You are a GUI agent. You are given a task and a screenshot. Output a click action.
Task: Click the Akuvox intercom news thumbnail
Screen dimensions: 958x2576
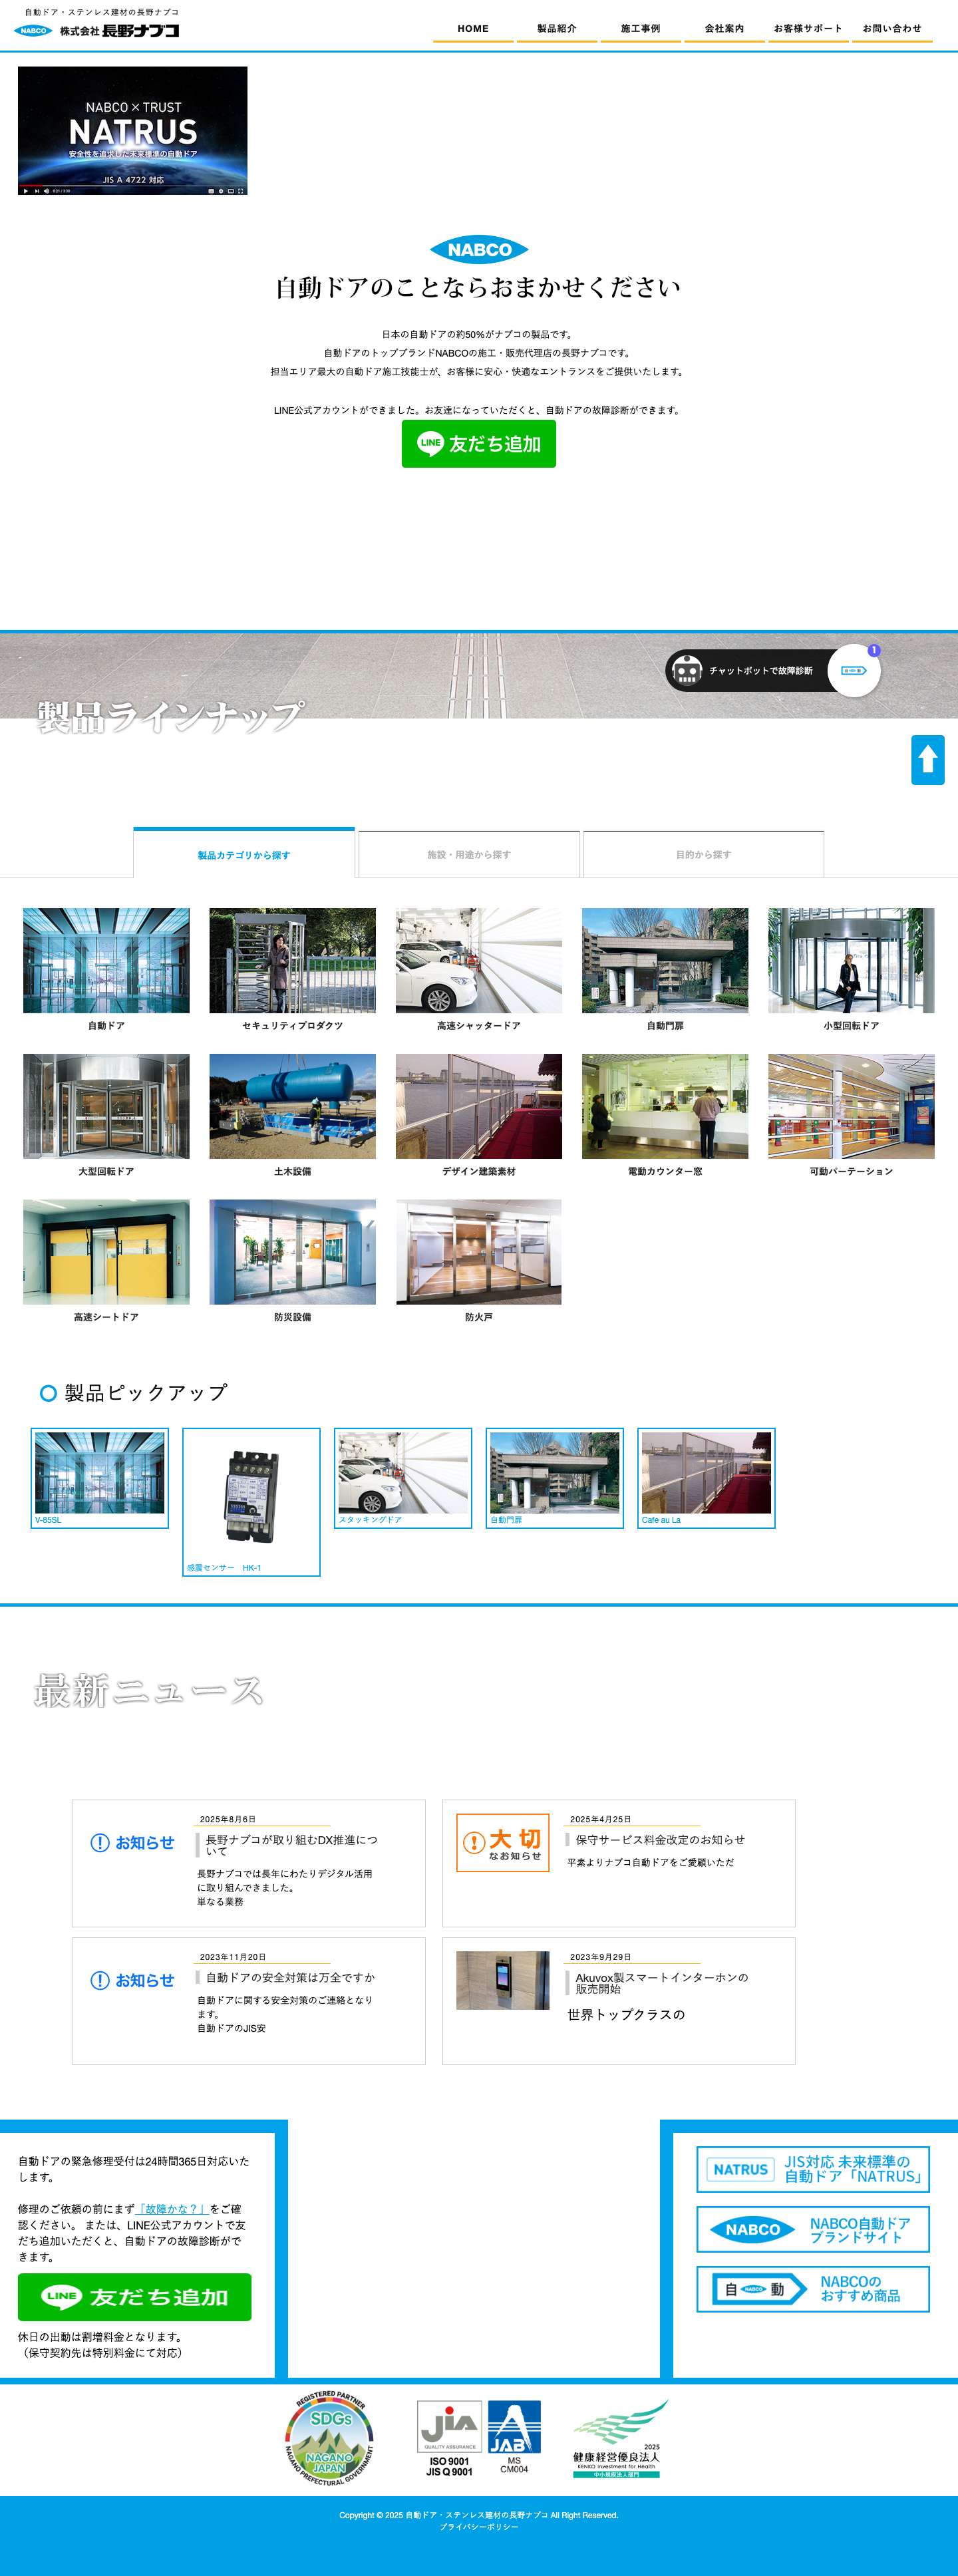pos(503,1980)
